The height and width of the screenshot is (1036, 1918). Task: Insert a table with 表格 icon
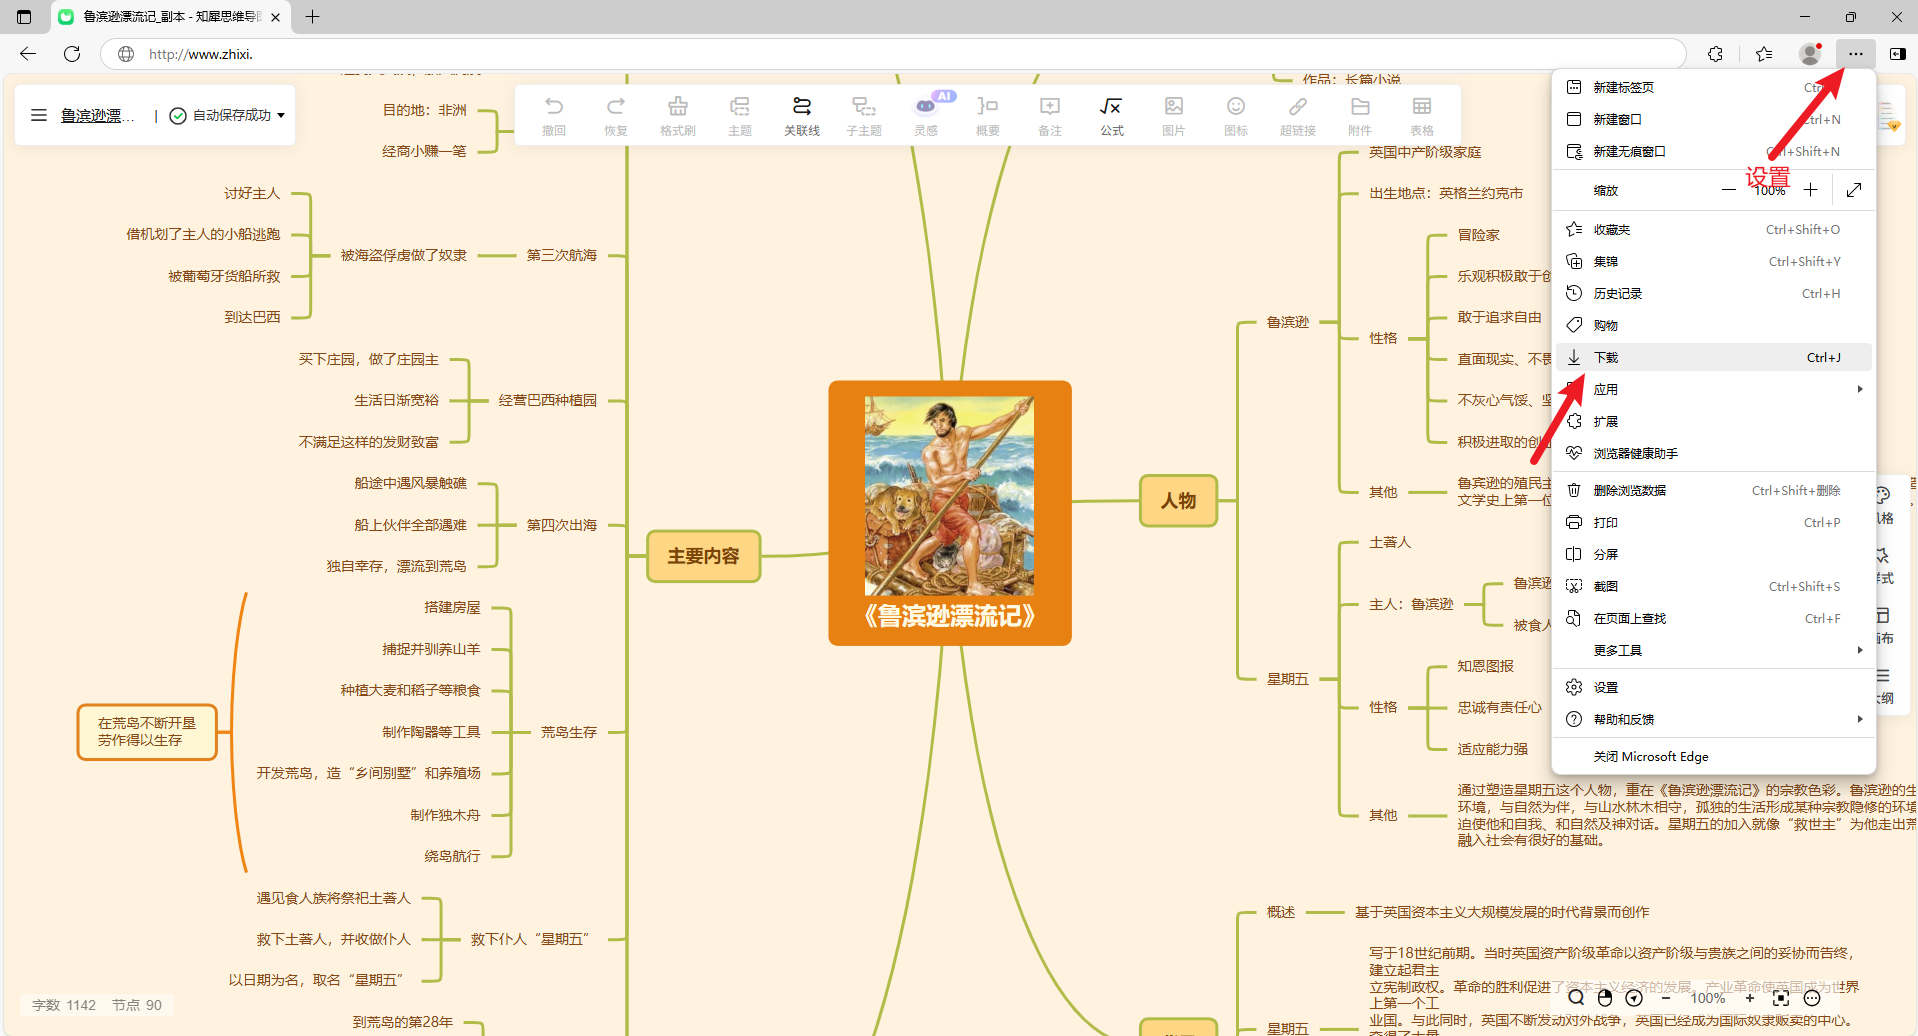[1422, 115]
